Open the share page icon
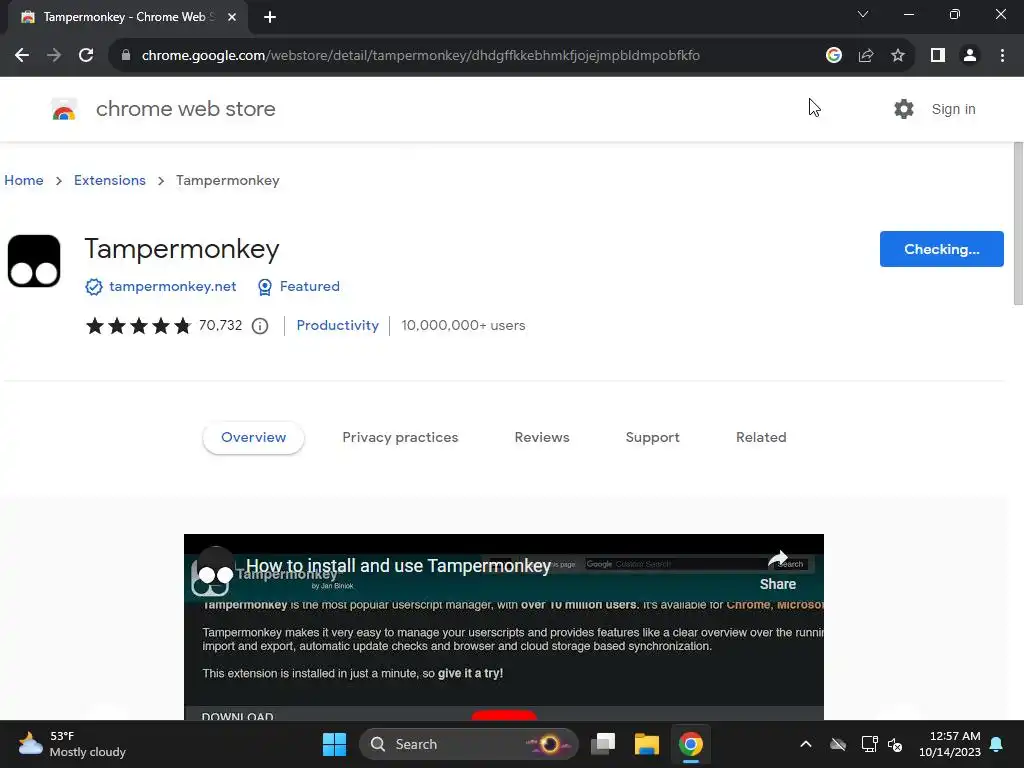 [866, 56]
